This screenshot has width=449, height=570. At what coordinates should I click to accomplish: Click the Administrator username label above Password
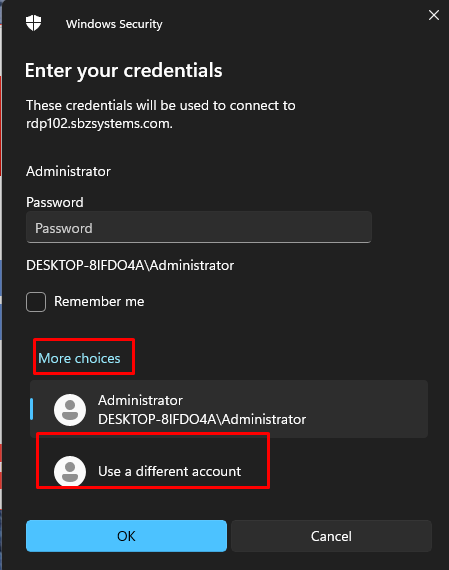coord(68,171)
